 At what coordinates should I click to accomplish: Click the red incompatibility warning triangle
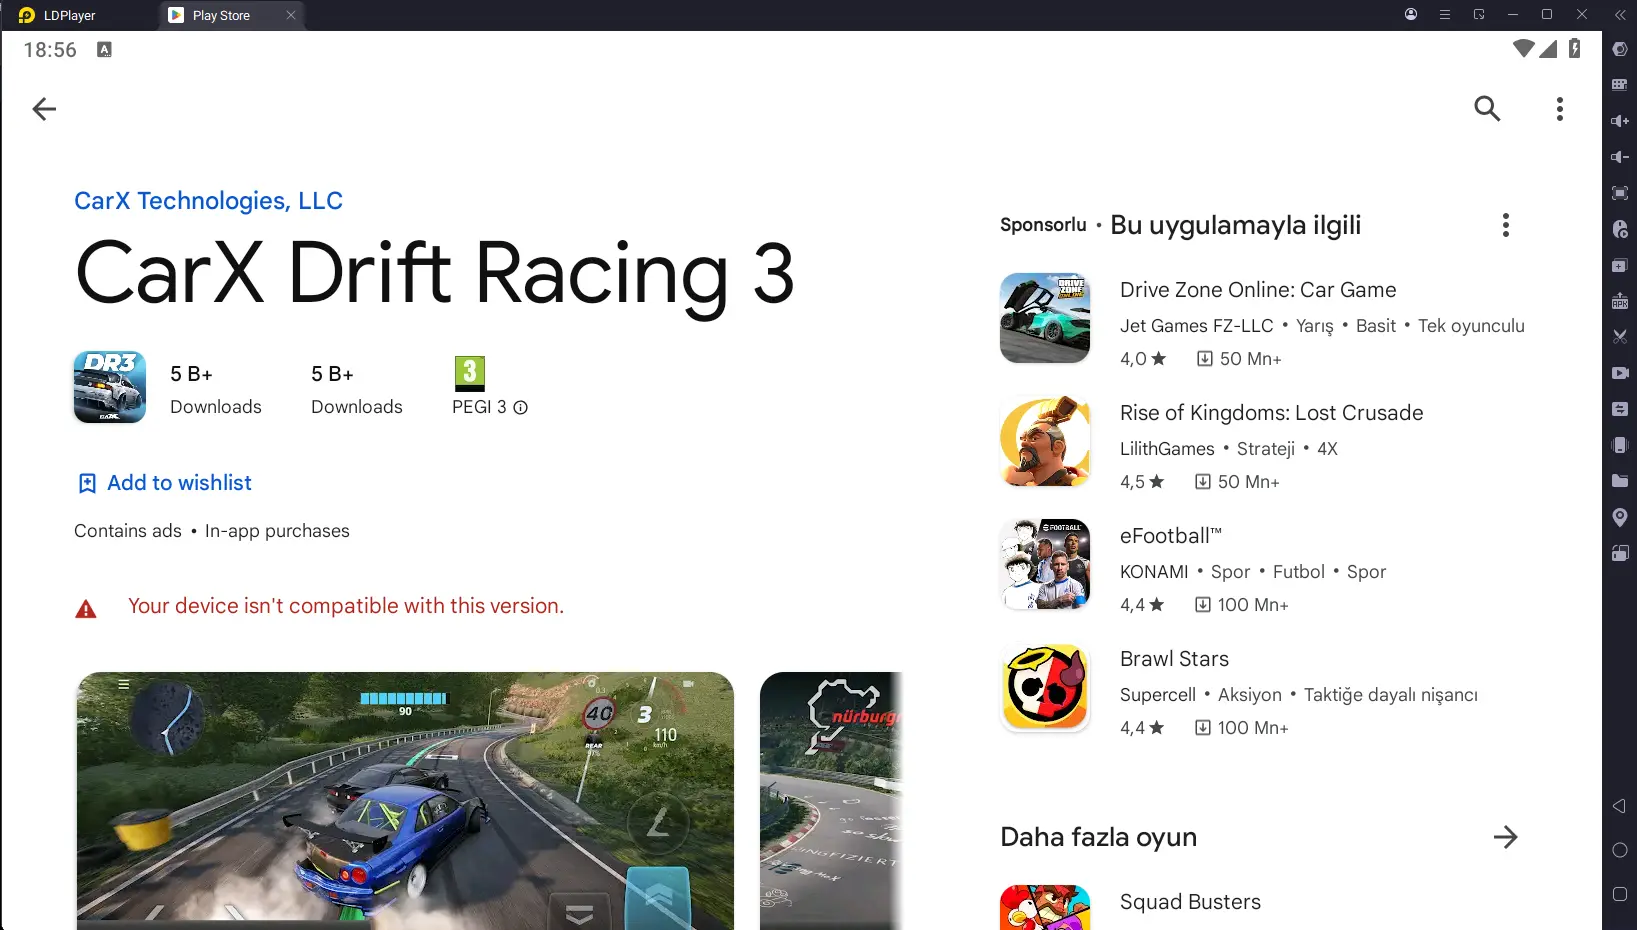(86, 608)
